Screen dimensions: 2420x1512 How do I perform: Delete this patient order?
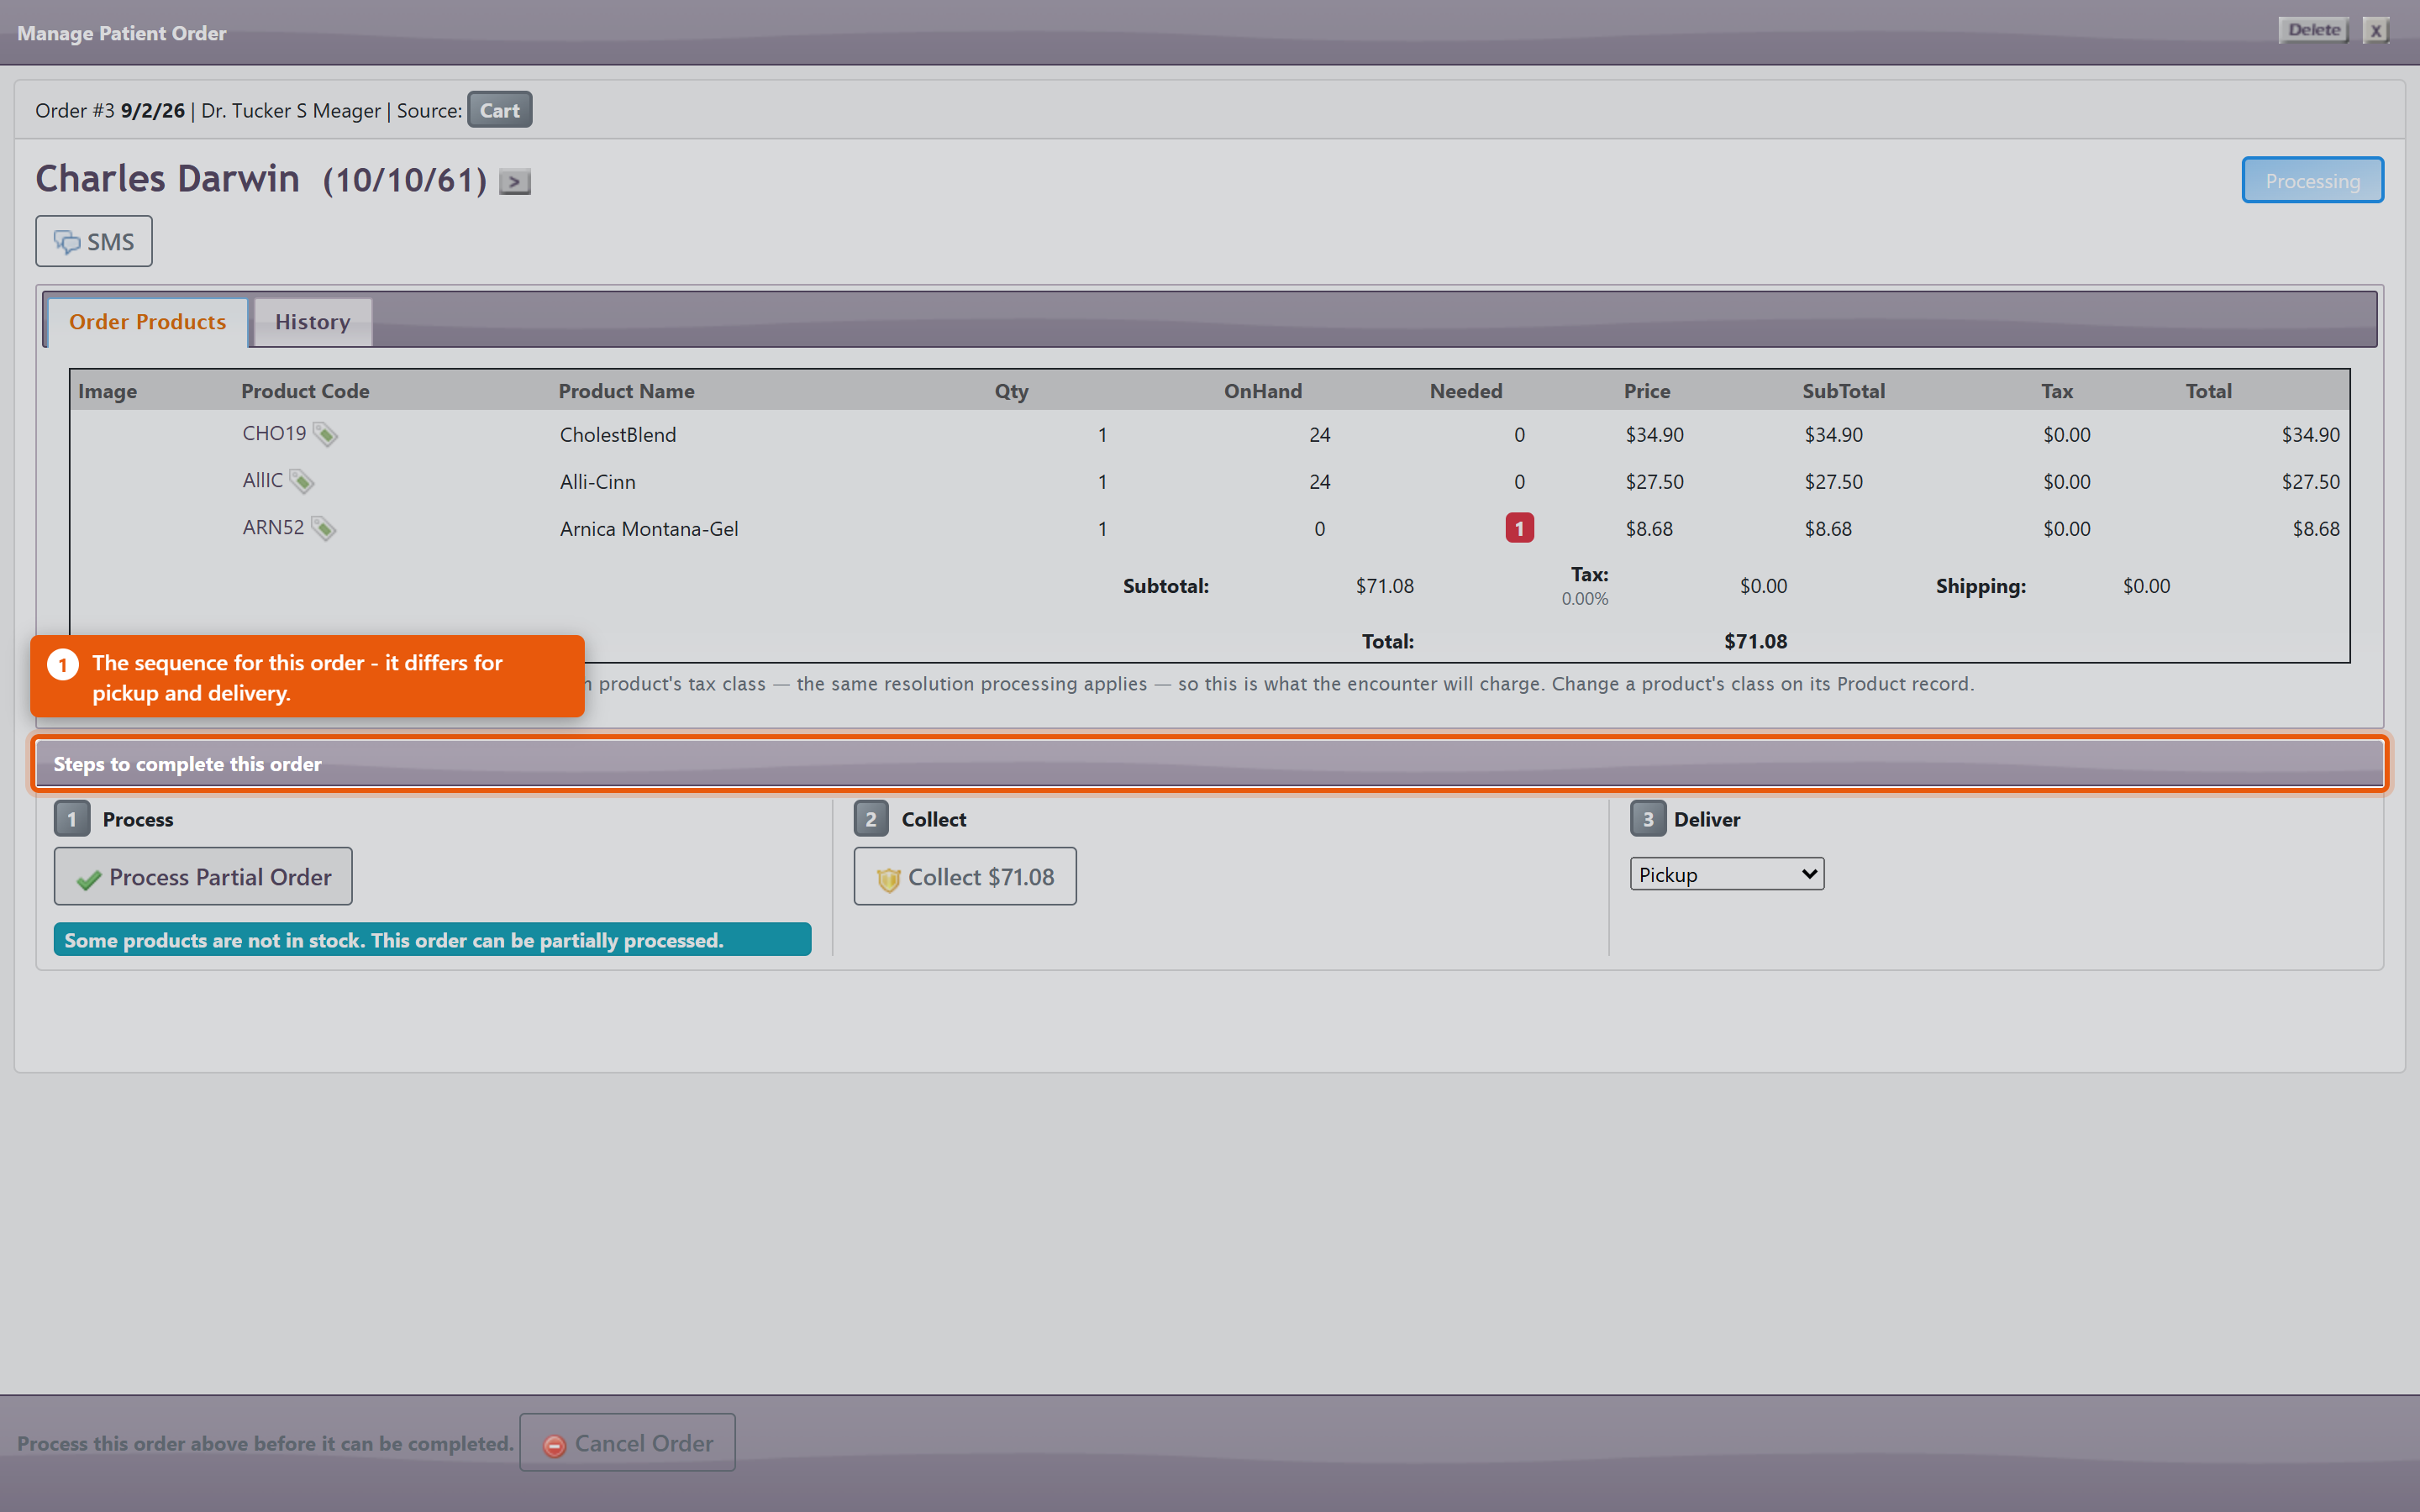click(x=2314, y=30)
